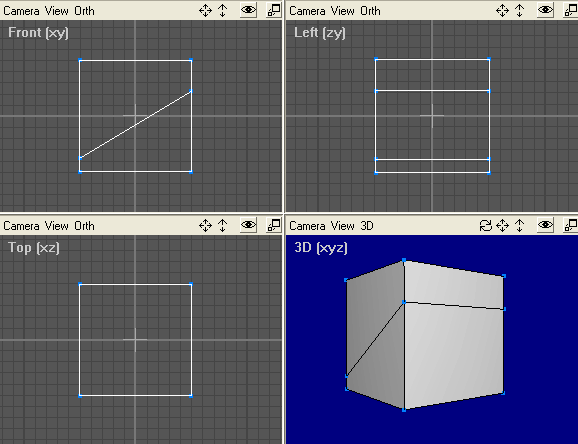Click the zoom arrows icon in Left viewport

coord(520,11)
